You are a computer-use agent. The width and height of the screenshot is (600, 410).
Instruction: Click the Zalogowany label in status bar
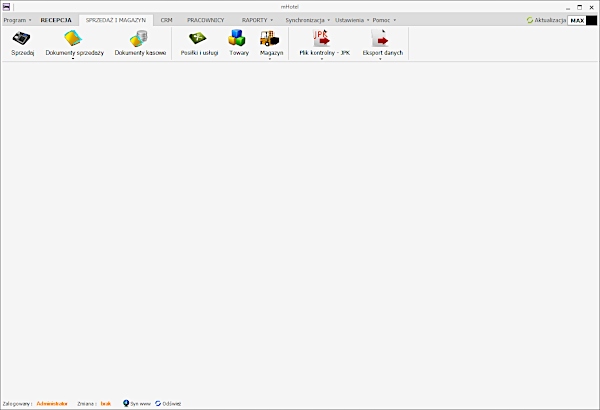(17, 403)
